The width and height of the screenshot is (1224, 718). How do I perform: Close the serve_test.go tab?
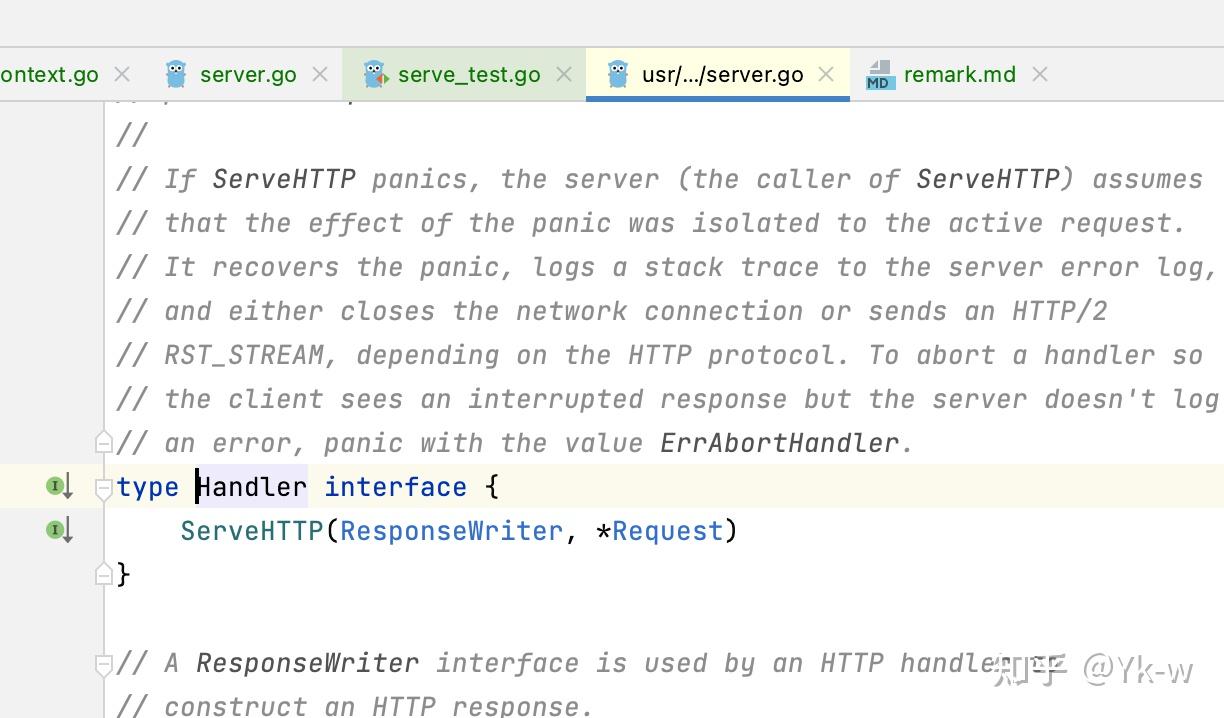[x=564, y=73]
